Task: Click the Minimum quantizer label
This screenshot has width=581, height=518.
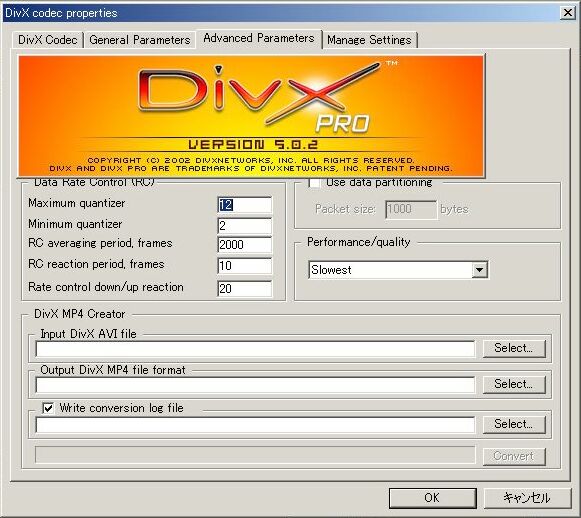Action: point(75,224)
